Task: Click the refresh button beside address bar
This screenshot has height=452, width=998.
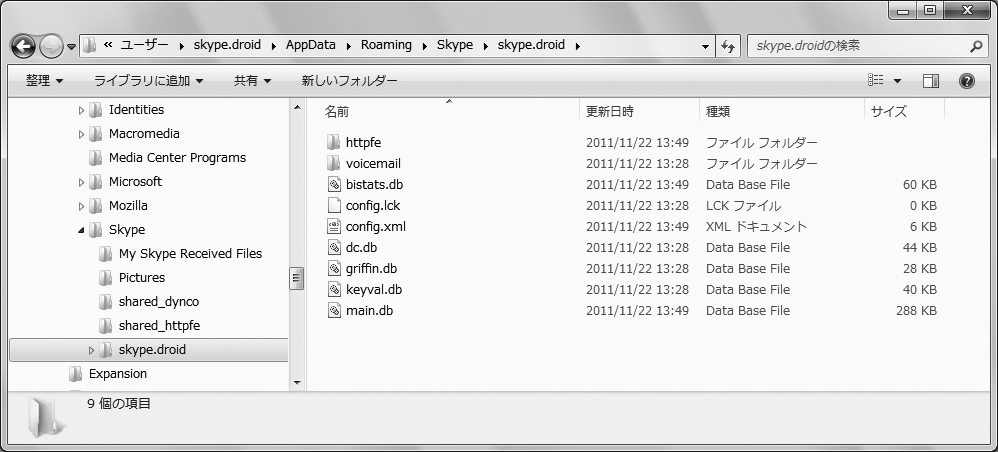Action: [729, 46]
